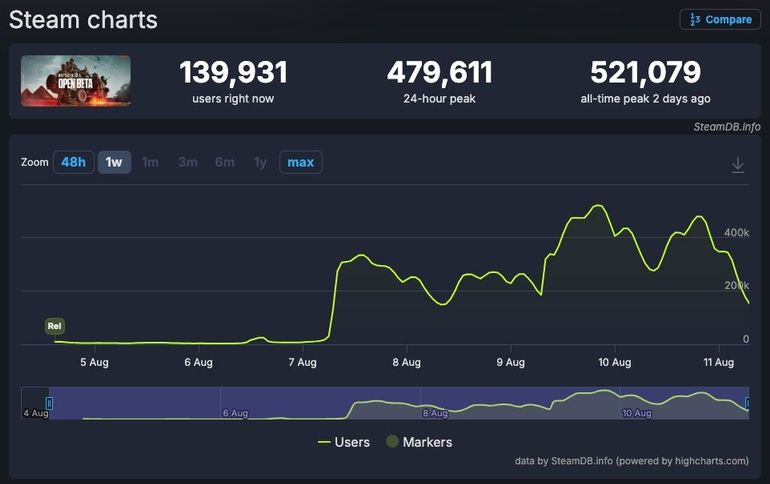Screen dimensions: 770x484
Task: Click the 8 Aug label in navigator
Action: point(434,412)
